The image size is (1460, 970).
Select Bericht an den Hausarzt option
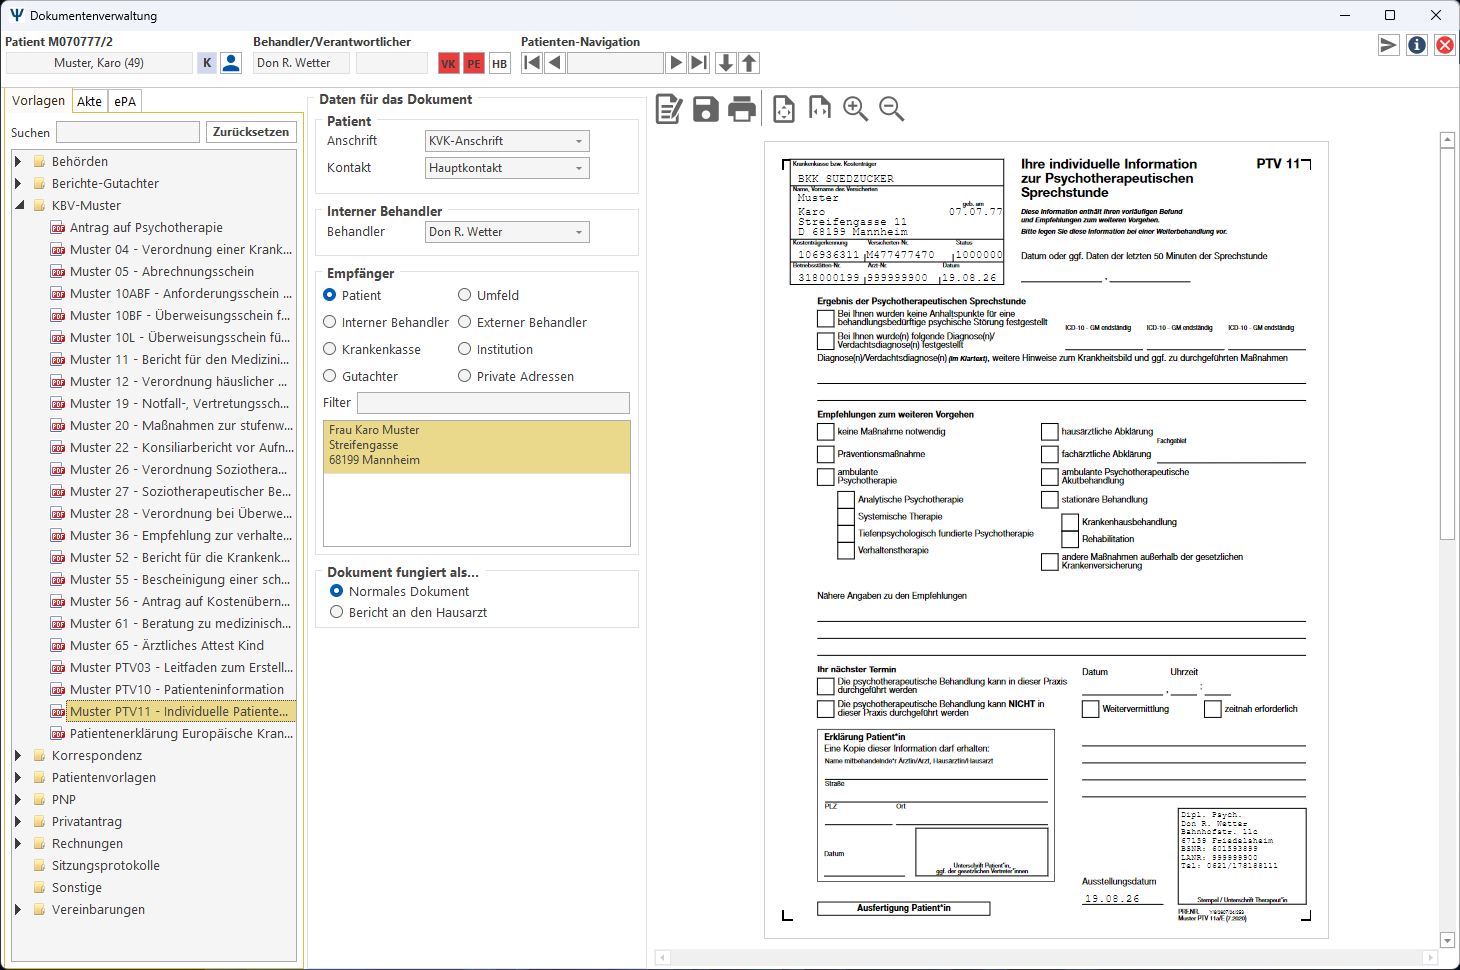click(x=409, y=612)
